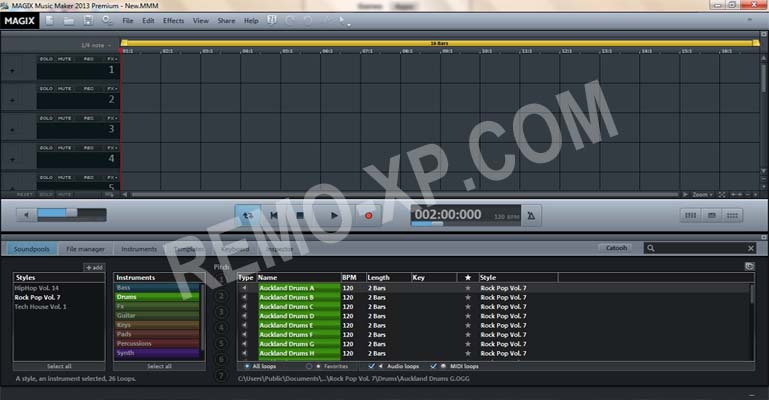The width and height of the screenshot is (769, 400).
Task: Switch to the first view mode icon in transport
Action: coord(691,215)
